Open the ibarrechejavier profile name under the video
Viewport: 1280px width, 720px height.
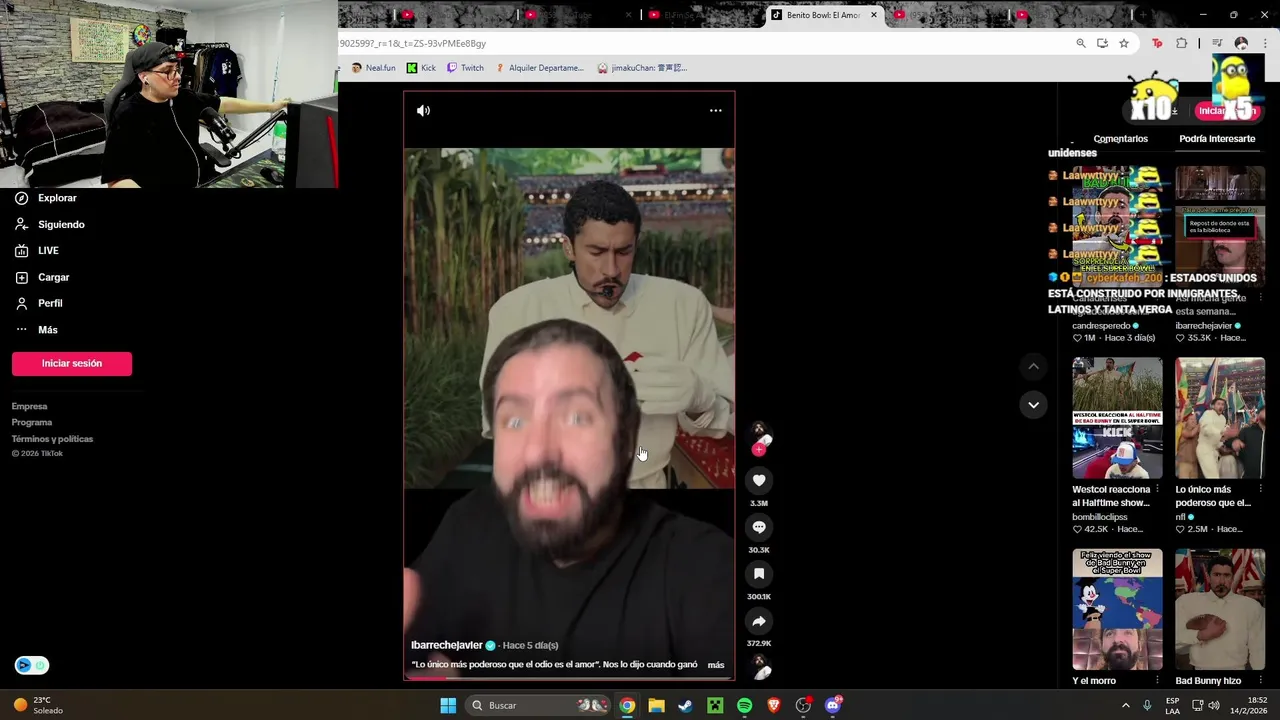(x=446, y=645)
